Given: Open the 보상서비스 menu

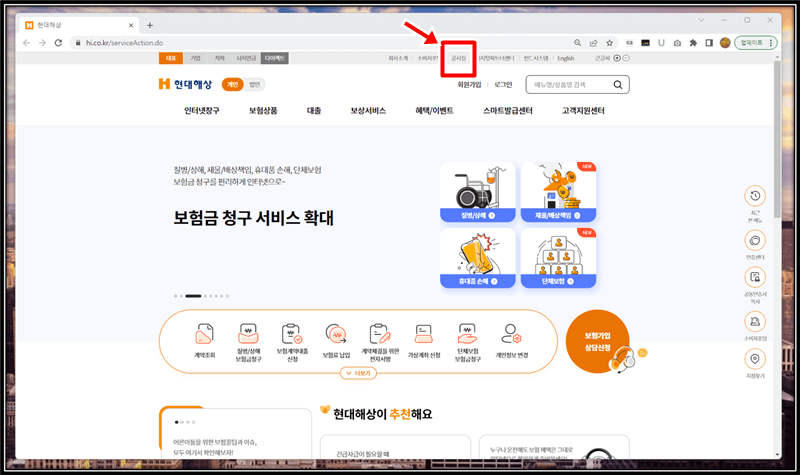Looking at the screenshot, I should [368, 111].
